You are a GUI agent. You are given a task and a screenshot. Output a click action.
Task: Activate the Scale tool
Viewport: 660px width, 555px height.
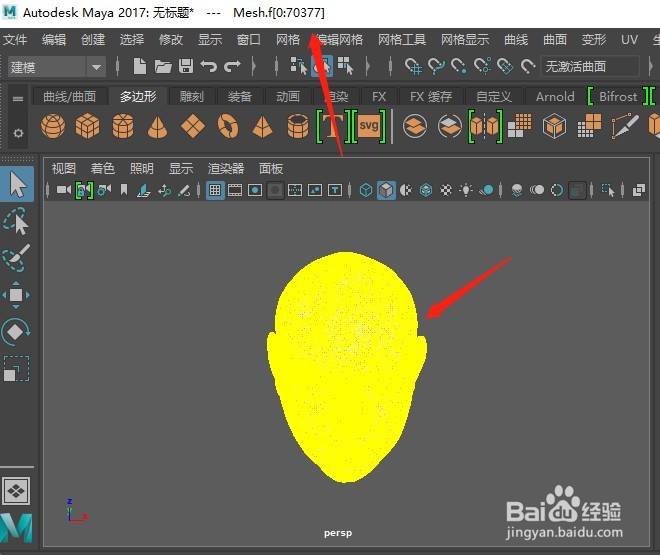tap(16, 369)
